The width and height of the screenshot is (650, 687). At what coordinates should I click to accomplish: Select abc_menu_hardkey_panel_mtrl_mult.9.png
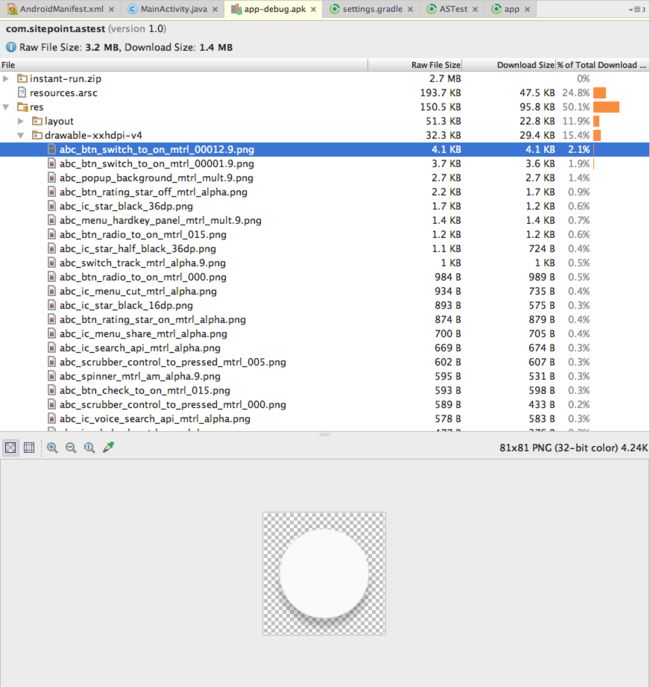pyautogui.click(x=325, y=220)
